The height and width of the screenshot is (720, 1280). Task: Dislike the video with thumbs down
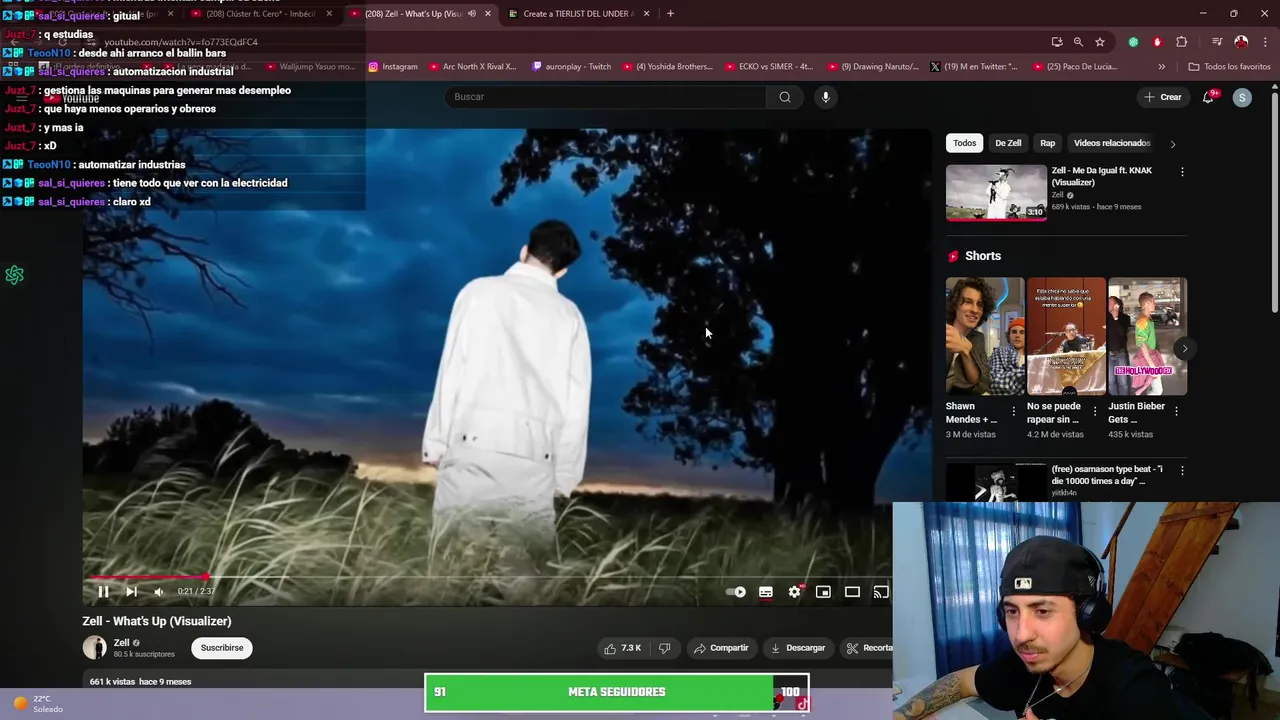click(664, 648)
